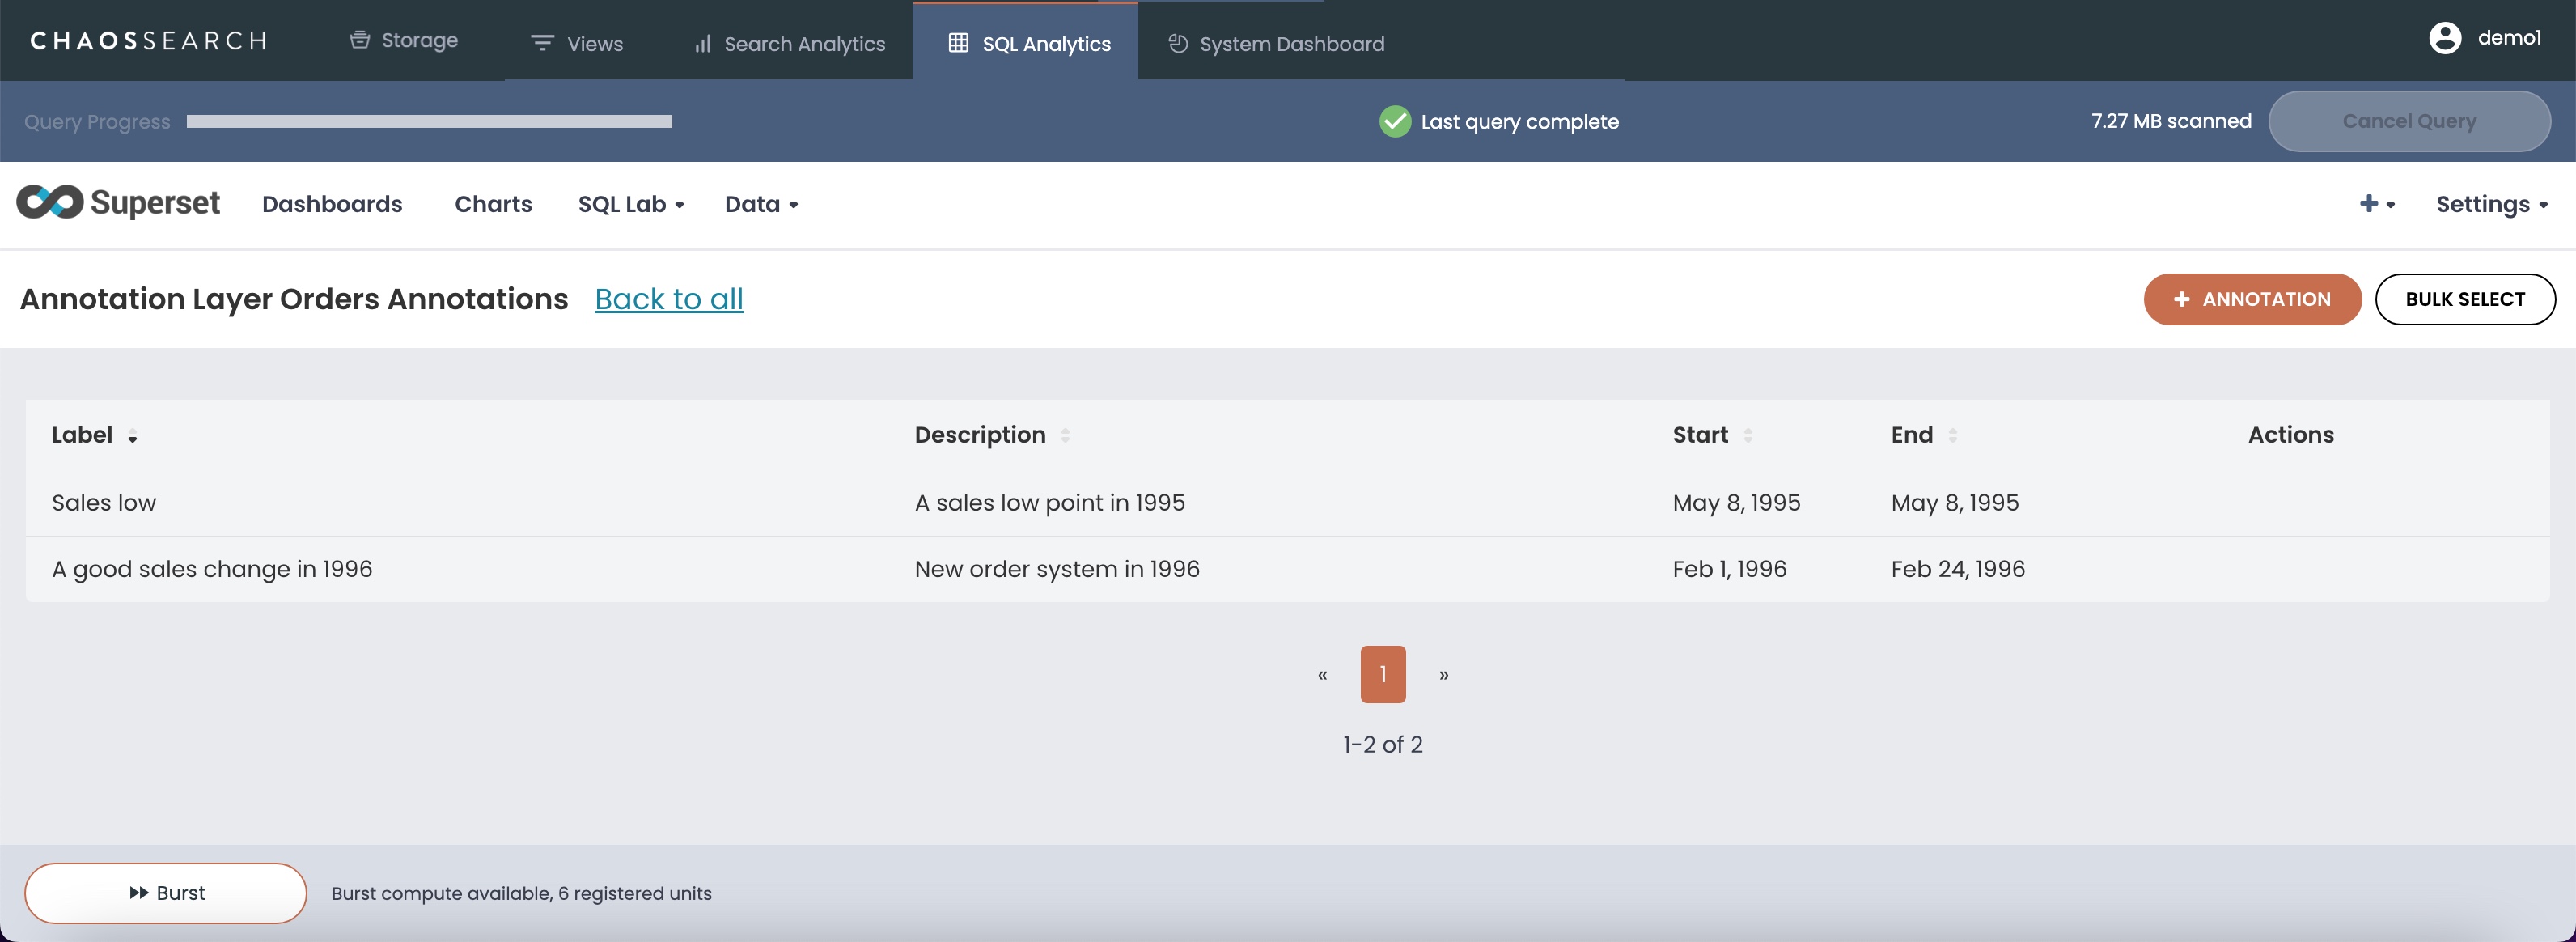Viewport: 2576px width, 942px height.
Task: Select page 1 in pagination
Action: click(x=1382, y=674)
